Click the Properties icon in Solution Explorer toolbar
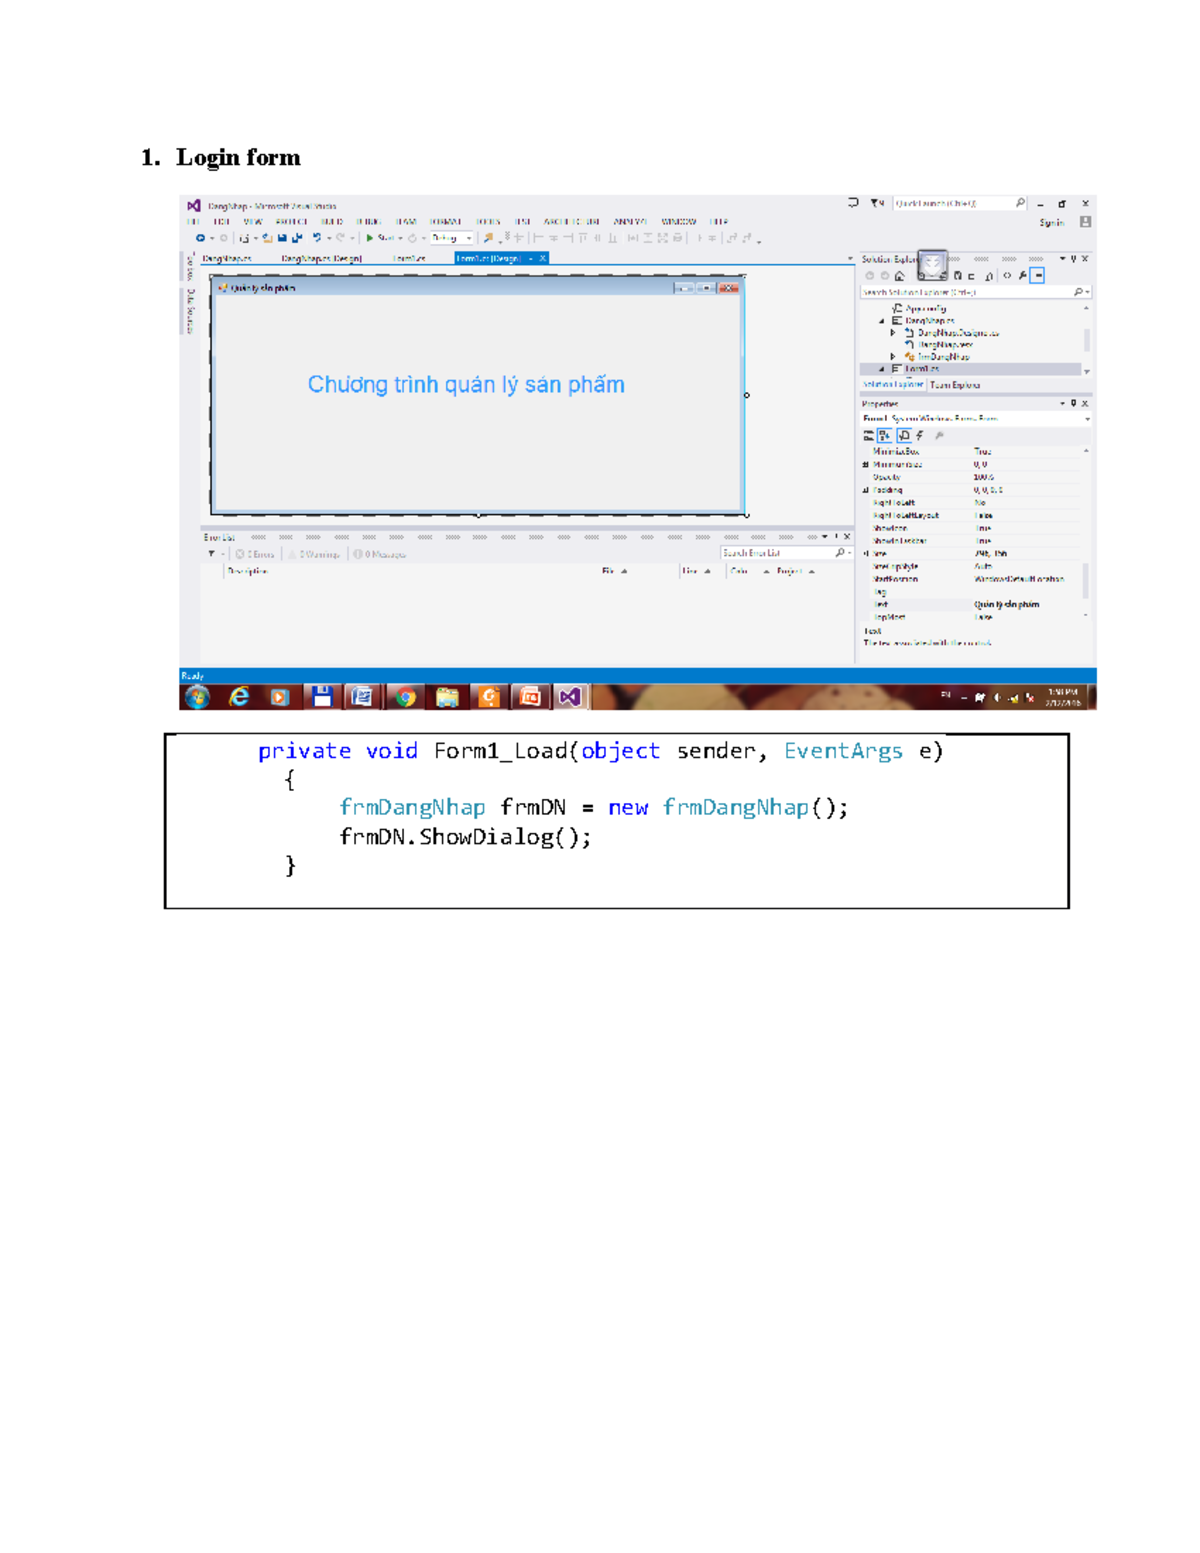The height and width of the screenshot is (1553, 1200). click(x=1022, y=276)
